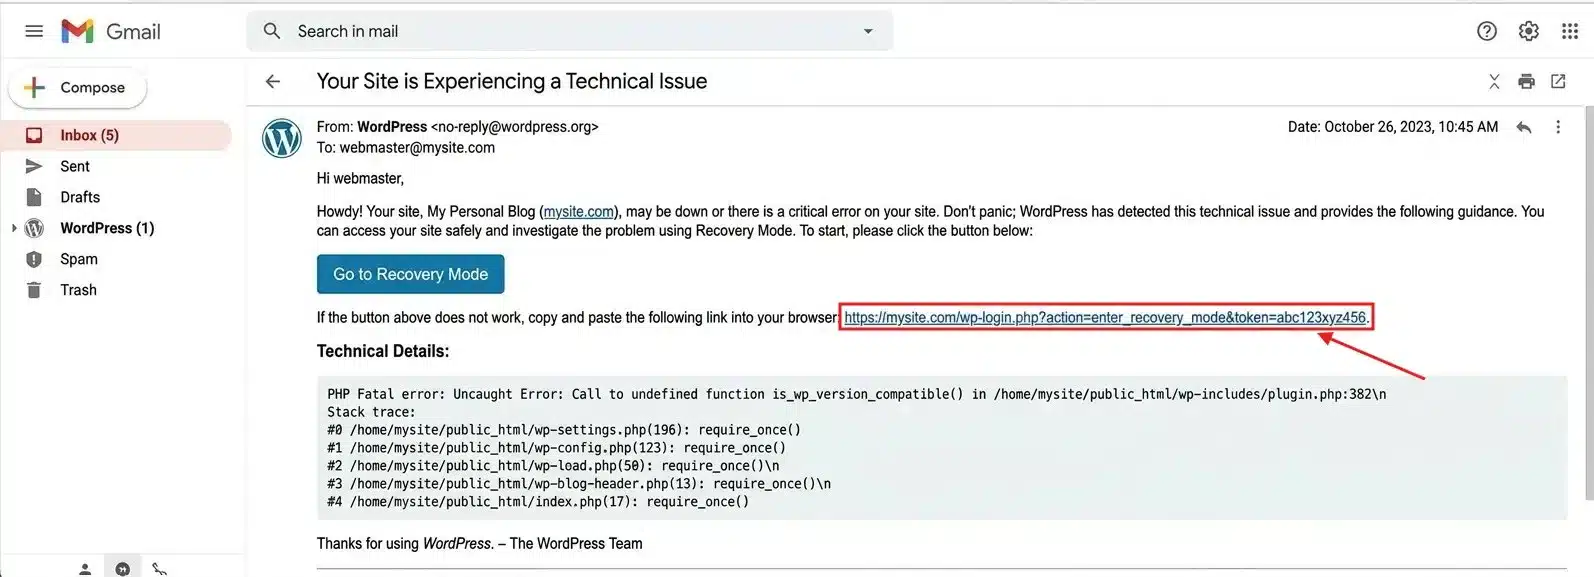
Task: Expand the search options dropdown arrow
Action: 868,31
